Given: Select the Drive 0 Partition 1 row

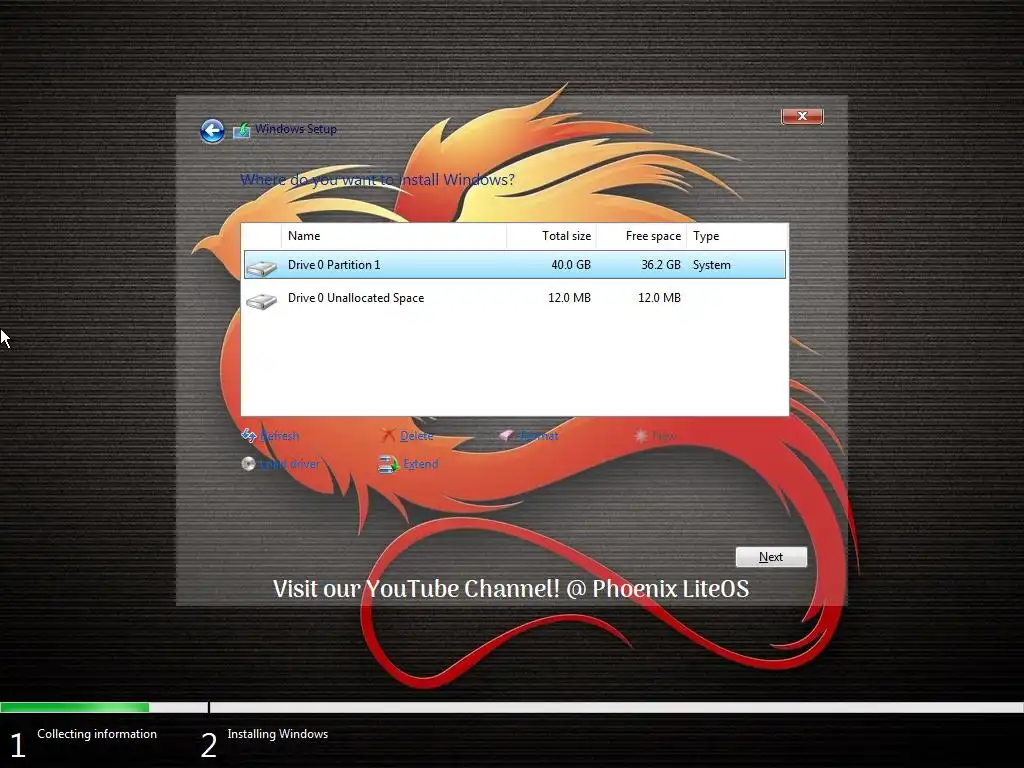Looking at the screenshot, I should pos(515,264).
